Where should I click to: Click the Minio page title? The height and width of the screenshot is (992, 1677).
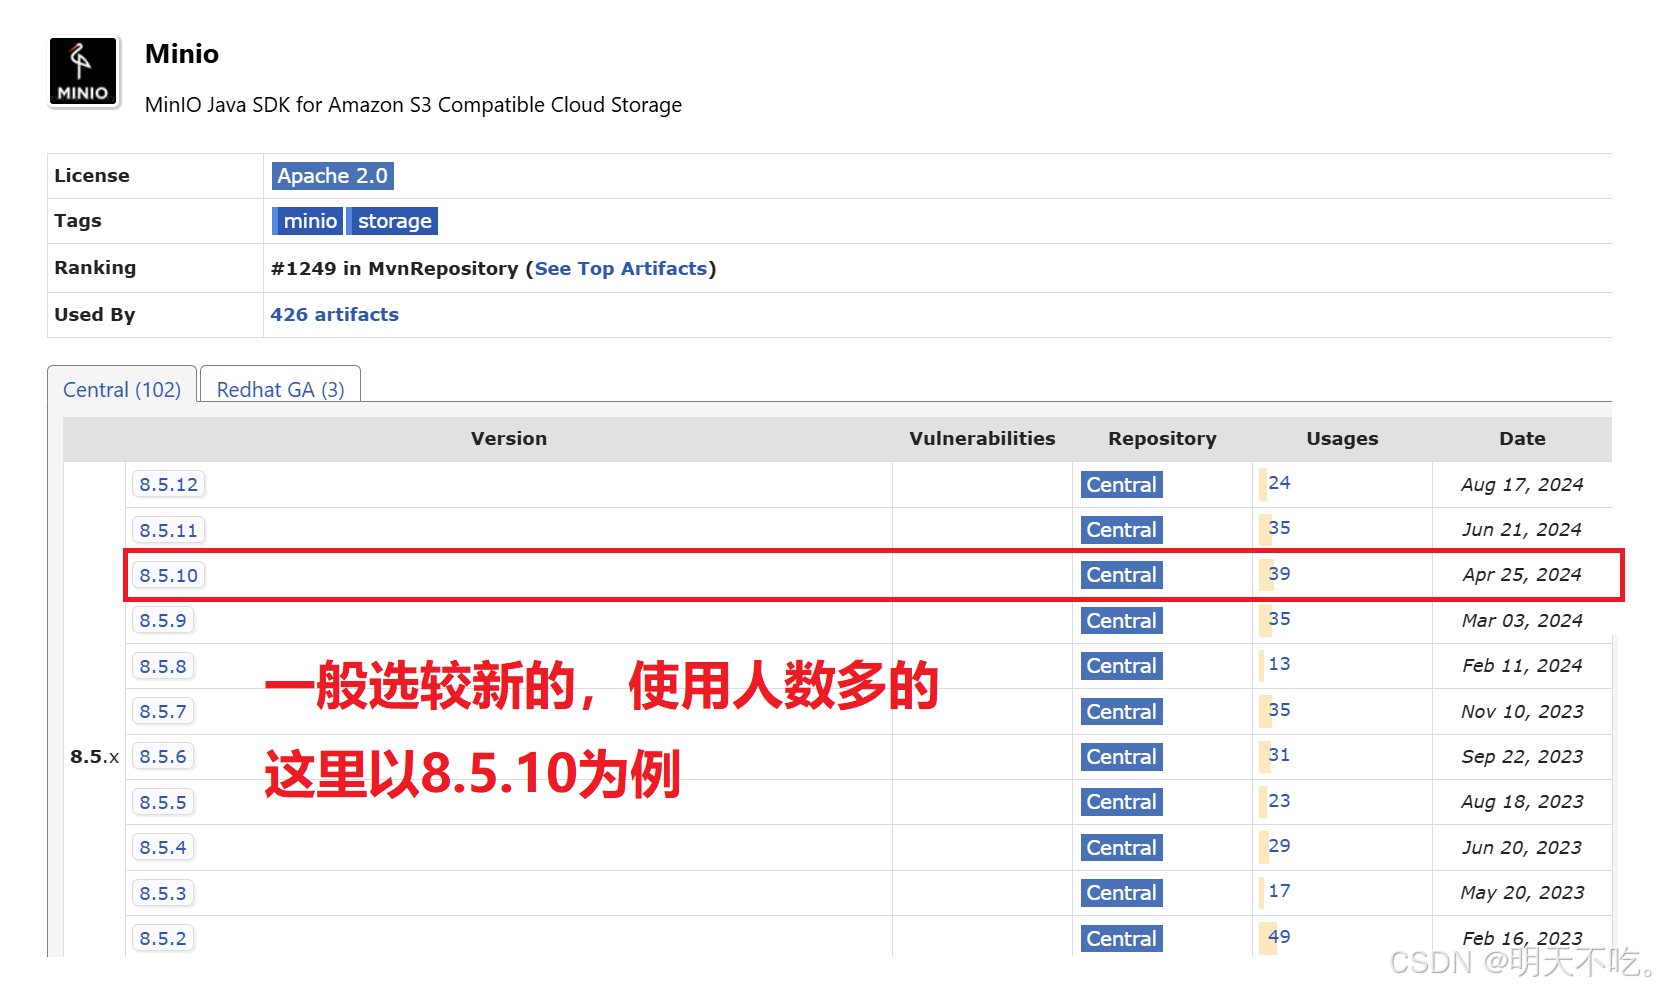coord(182,54)
